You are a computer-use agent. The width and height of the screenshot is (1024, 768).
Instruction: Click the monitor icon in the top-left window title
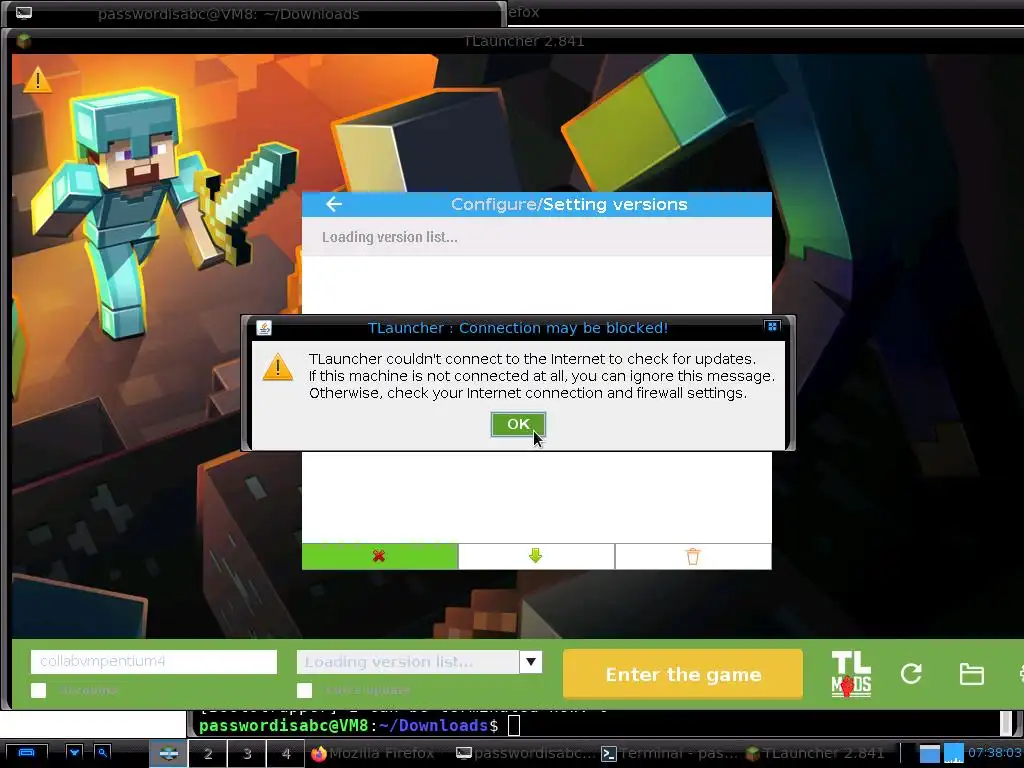click(24, 12)
